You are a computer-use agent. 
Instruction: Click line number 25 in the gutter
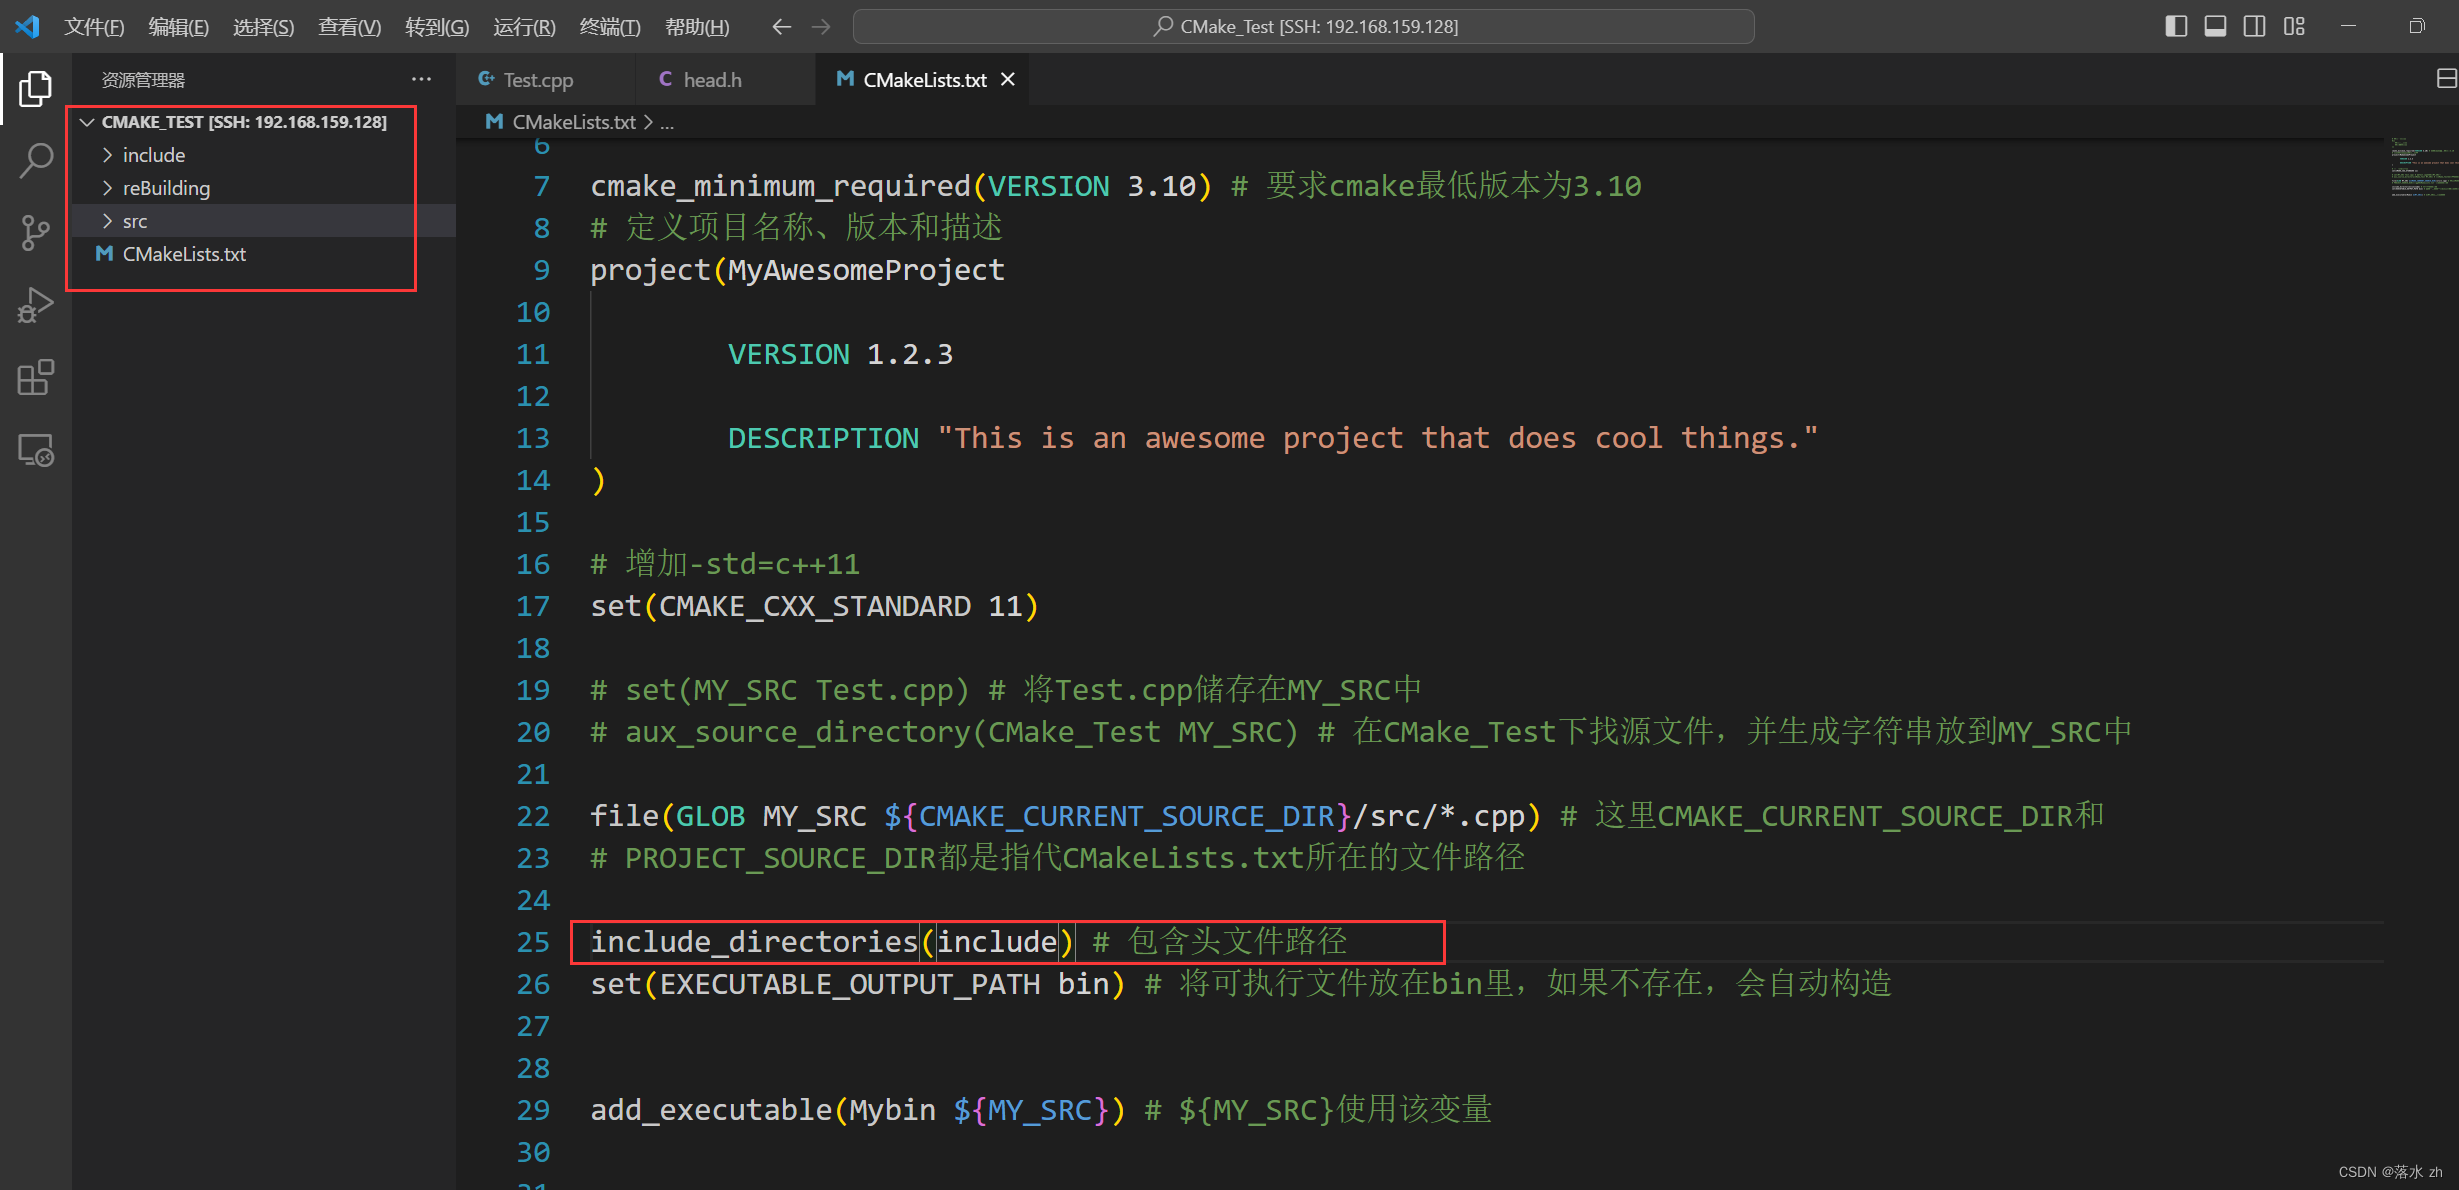[533, 942]
